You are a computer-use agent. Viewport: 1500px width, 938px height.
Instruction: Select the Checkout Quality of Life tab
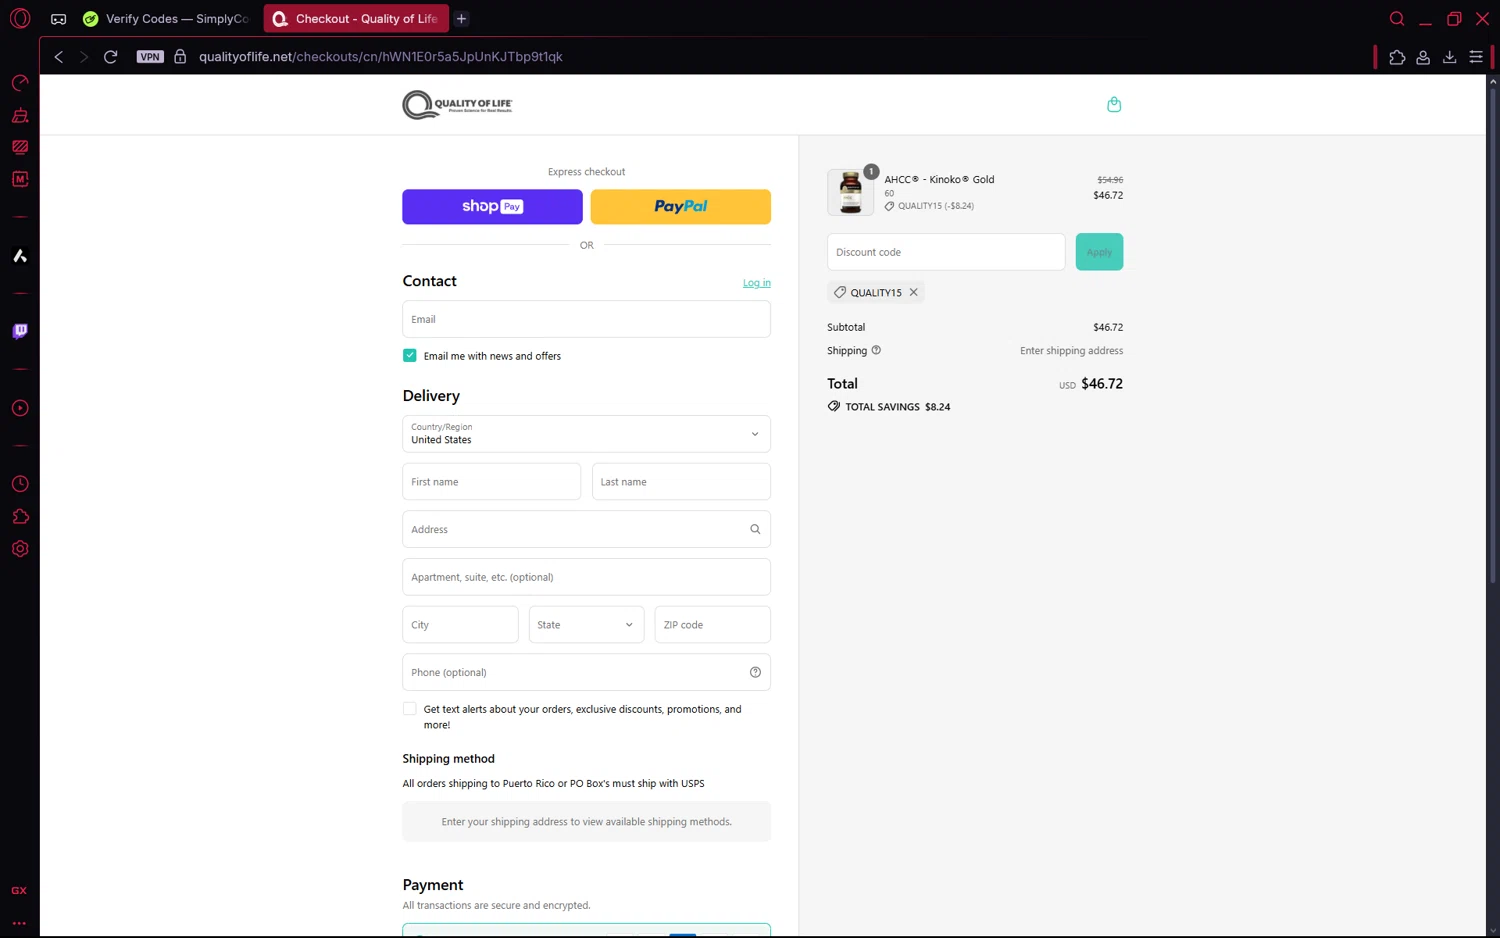coord(356,19)
